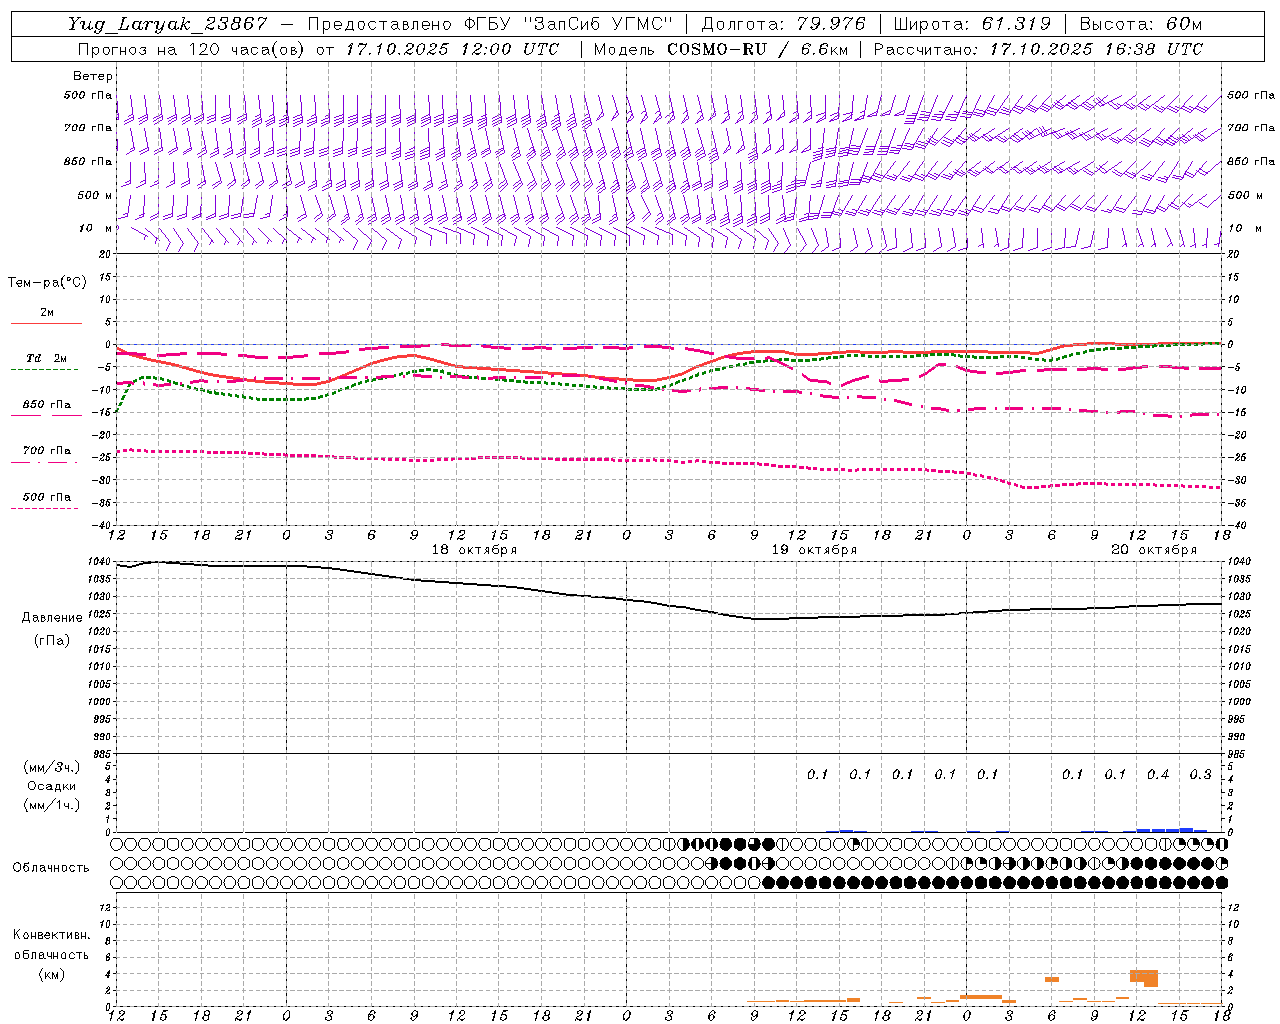Select the (км) unit label
Screen dimensions: 1280x1024
(51, 974)
